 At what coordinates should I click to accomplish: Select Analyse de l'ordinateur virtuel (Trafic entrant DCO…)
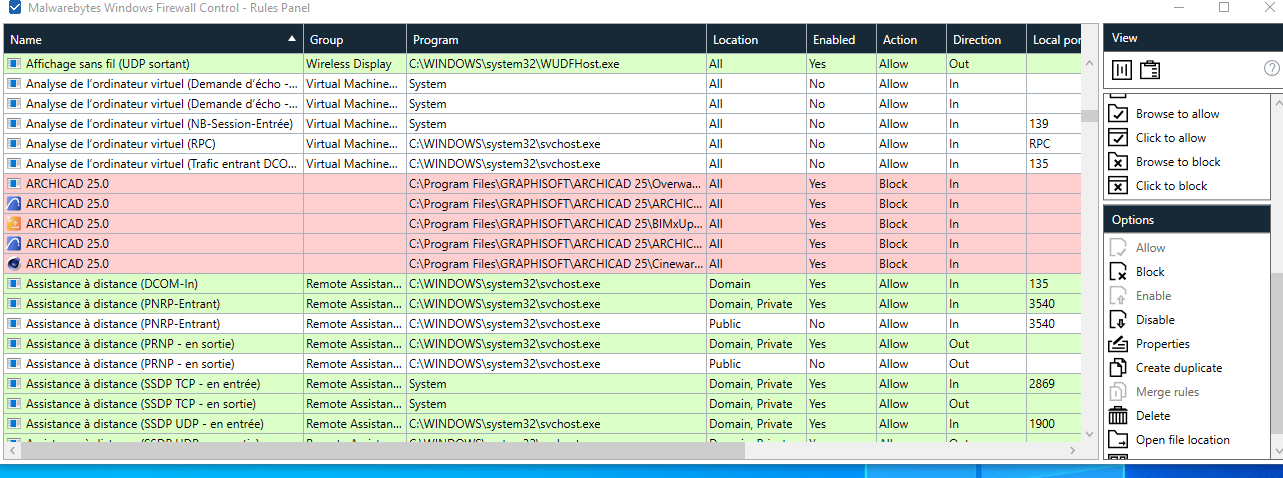point(161,164)
